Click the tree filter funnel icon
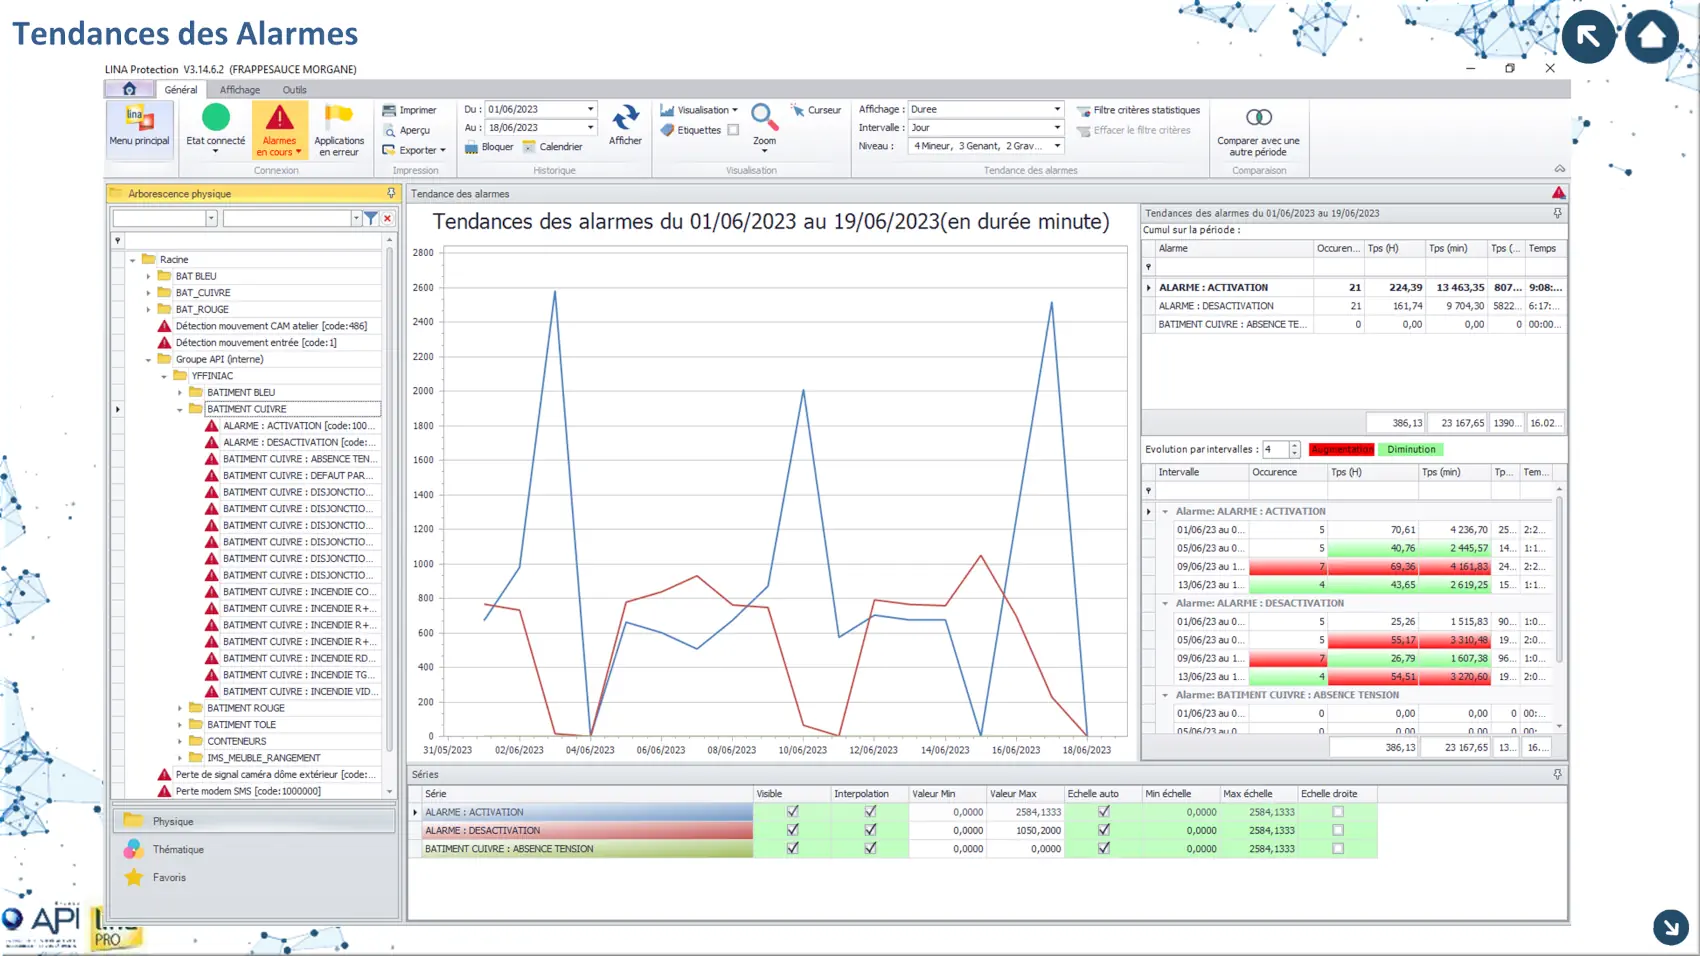Screen dimensions: 1700x956 click(371, 218)
